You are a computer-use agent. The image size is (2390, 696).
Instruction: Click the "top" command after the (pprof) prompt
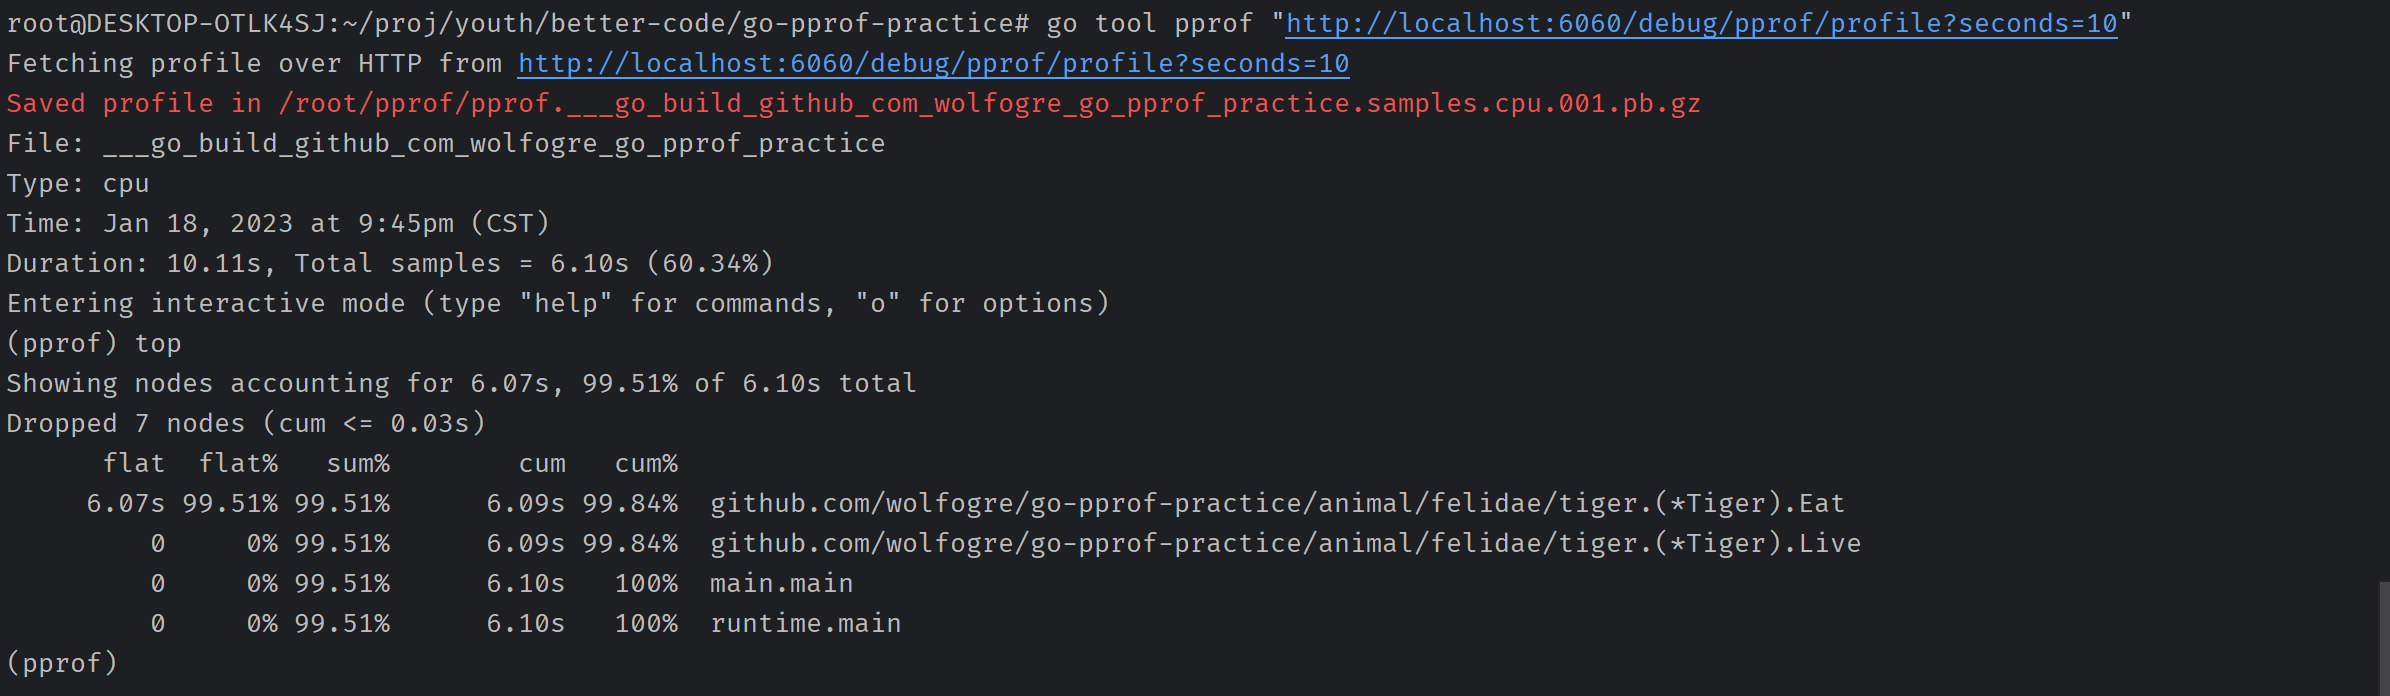[158, 343]
